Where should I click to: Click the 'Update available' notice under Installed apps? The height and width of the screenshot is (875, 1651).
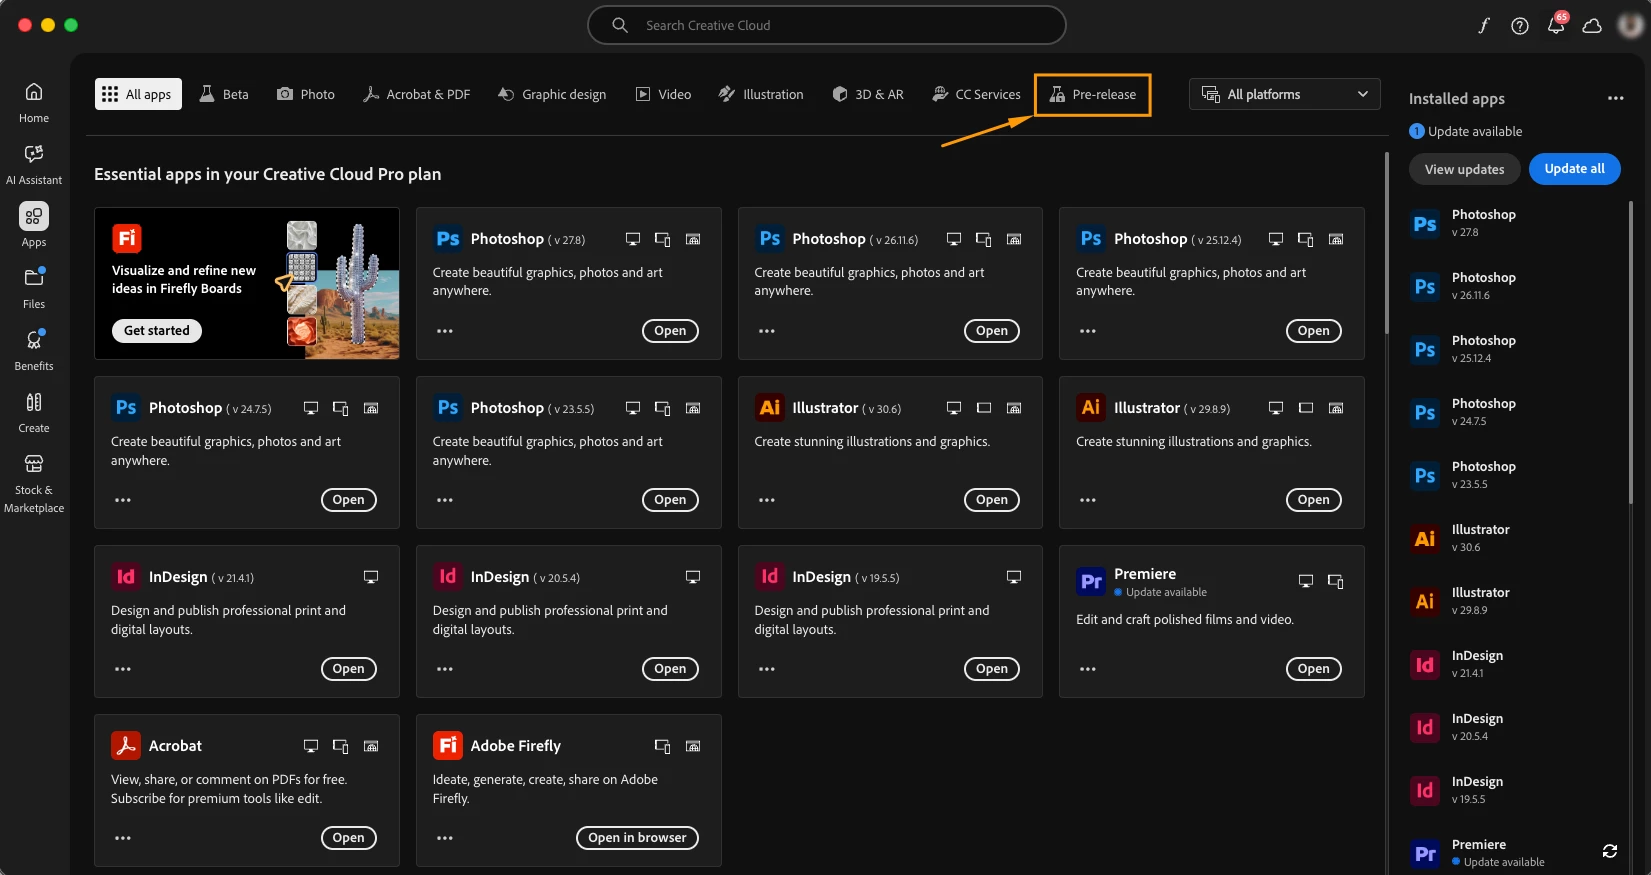click(1466, 131)
